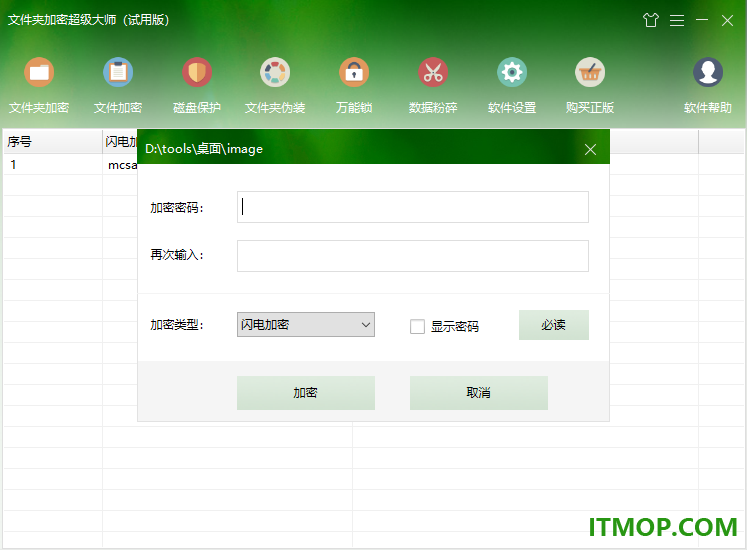
Task: Close the D:\tools\桌面\image dialog
Action: pyautogui.click(x=590, y=150)
